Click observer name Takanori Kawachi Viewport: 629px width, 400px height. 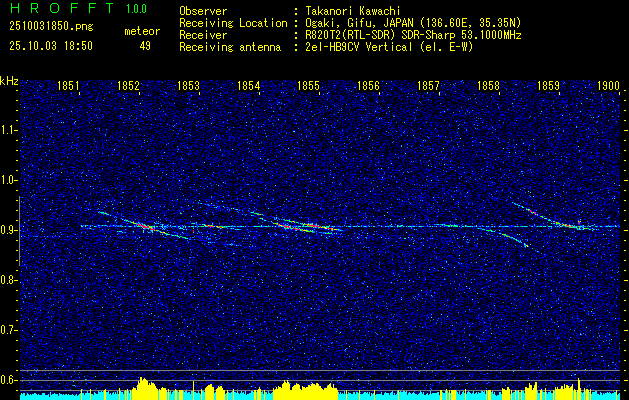[351, 11]
